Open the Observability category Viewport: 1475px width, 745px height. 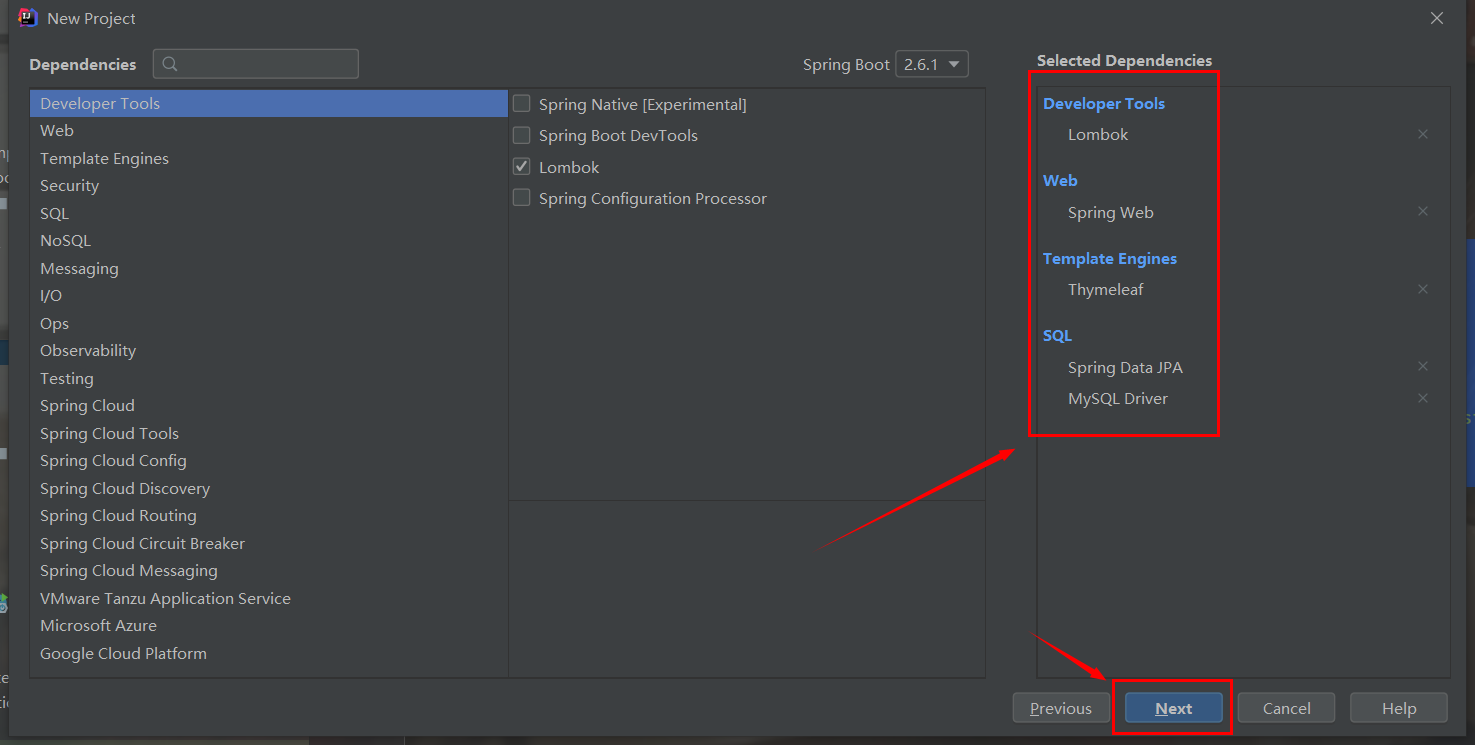point(269,351)
